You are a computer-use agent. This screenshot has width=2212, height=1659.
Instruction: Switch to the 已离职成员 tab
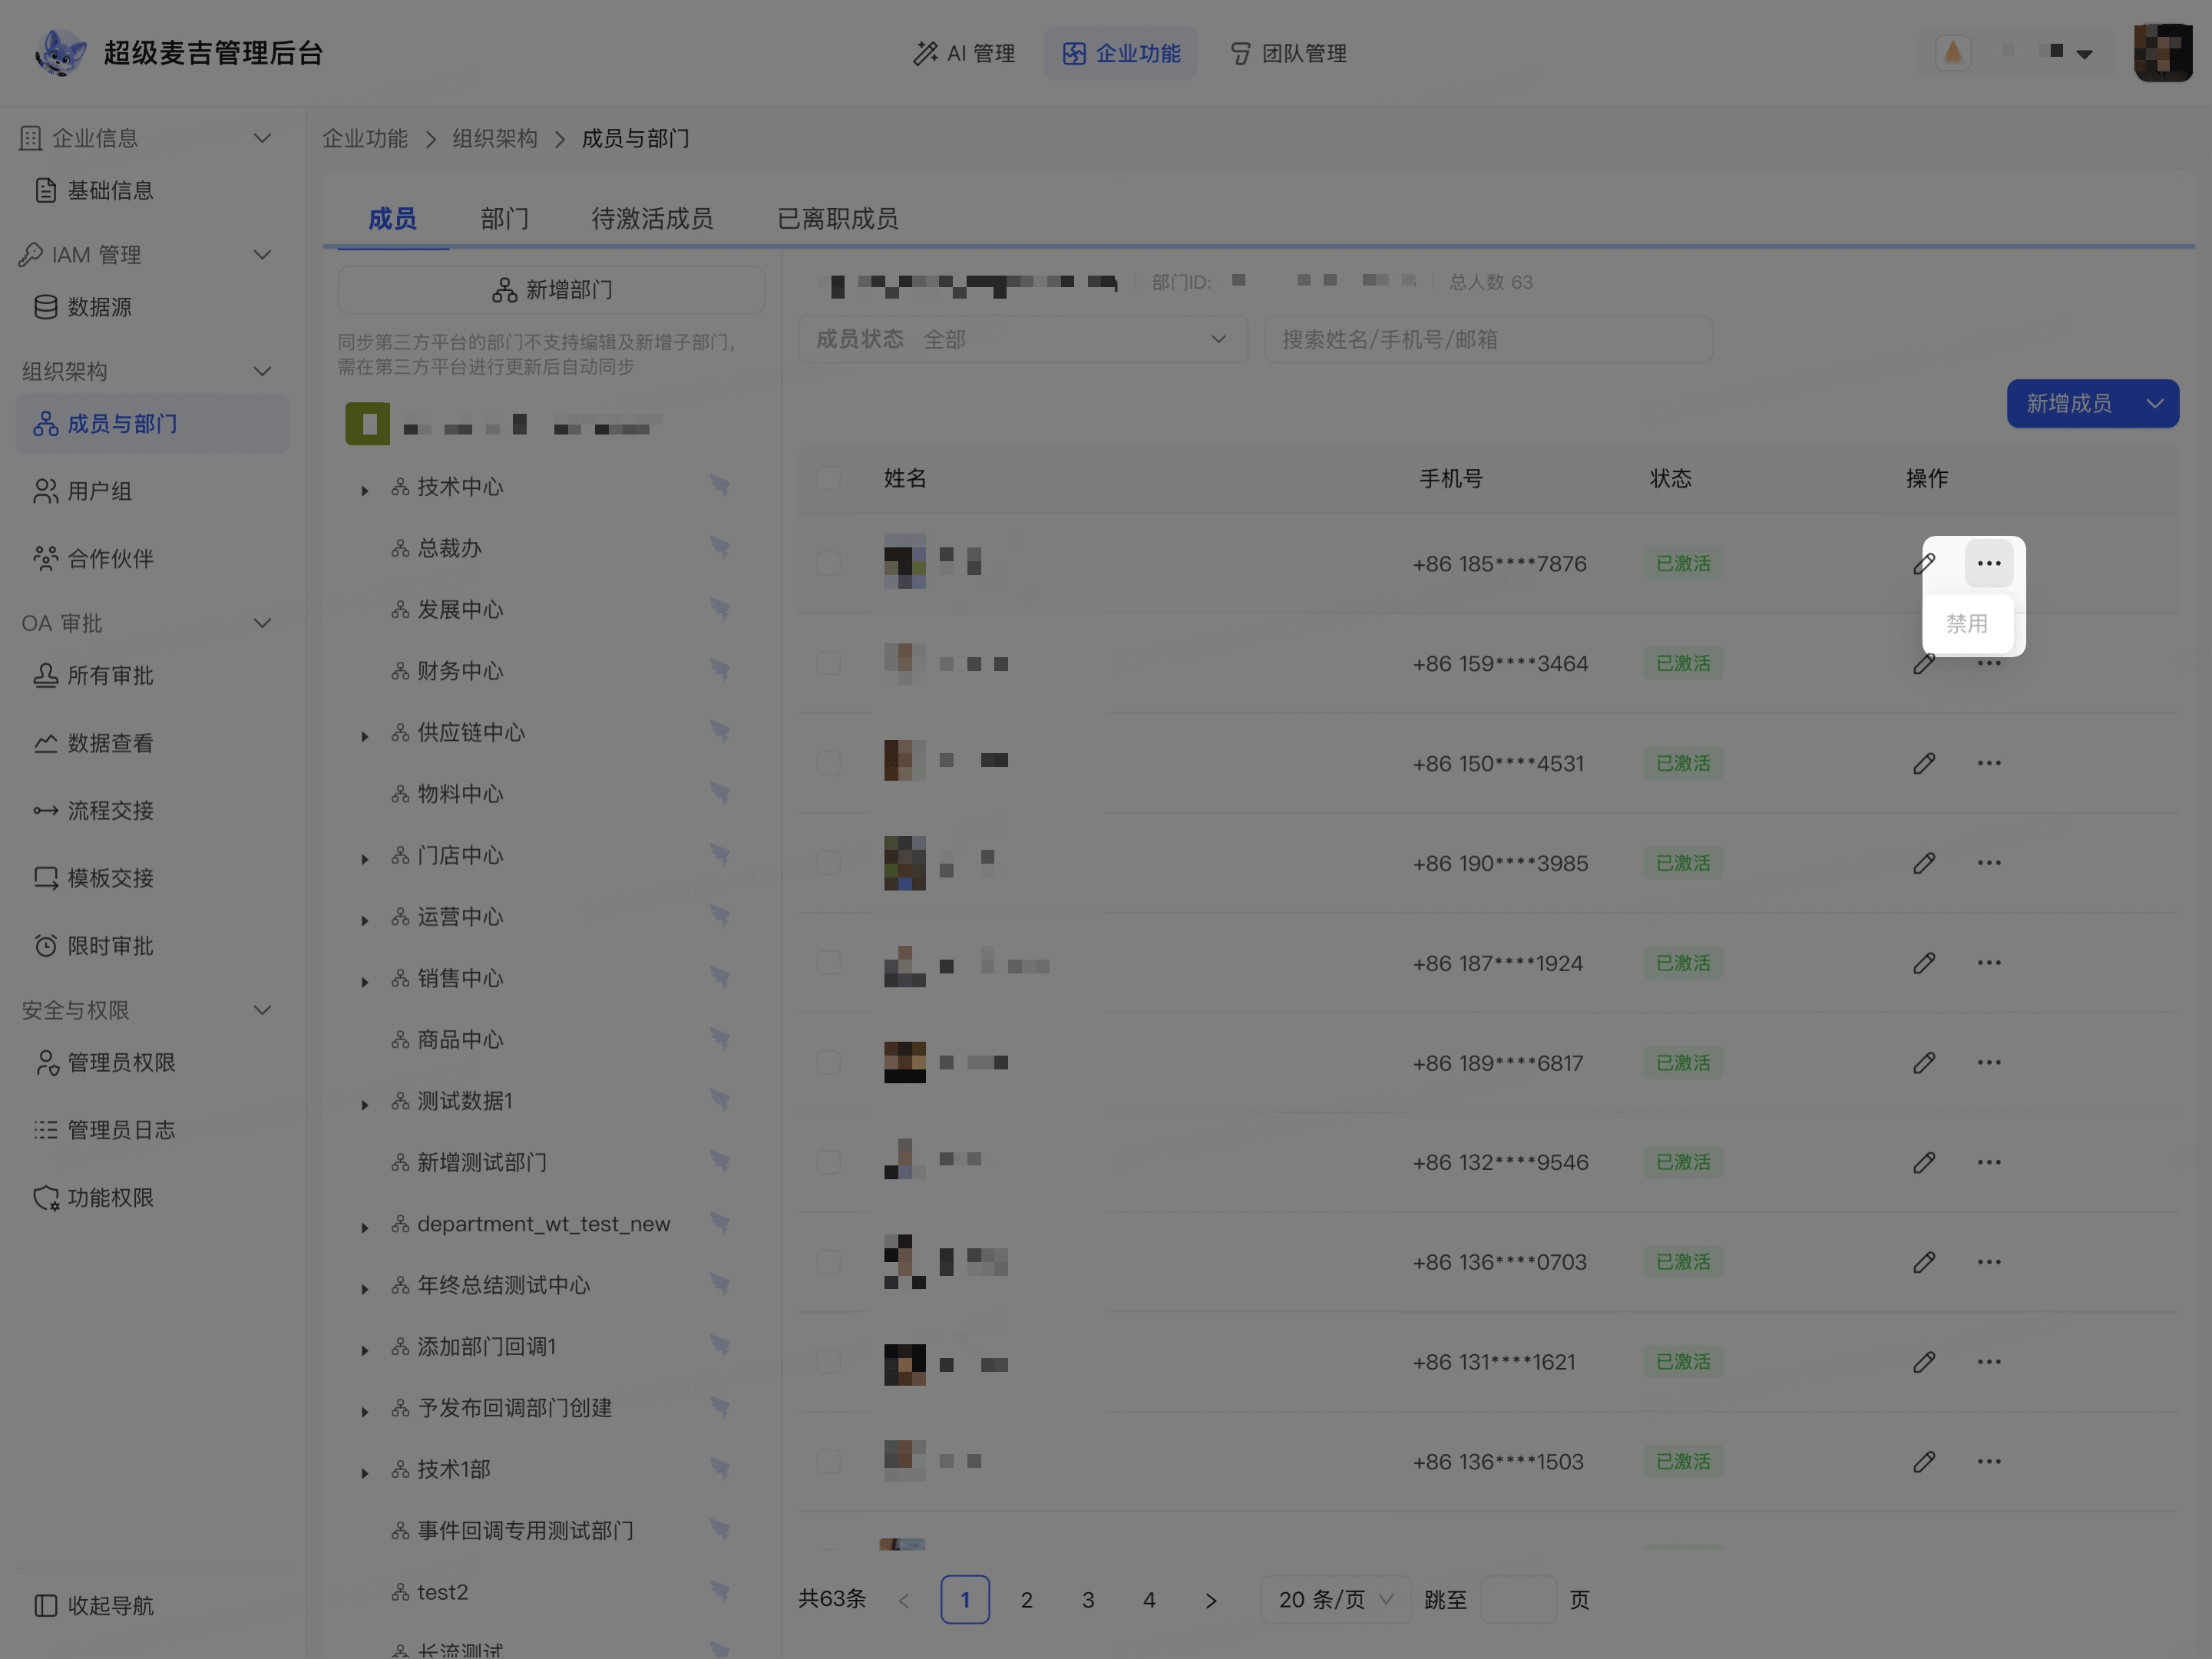point(837,218)
